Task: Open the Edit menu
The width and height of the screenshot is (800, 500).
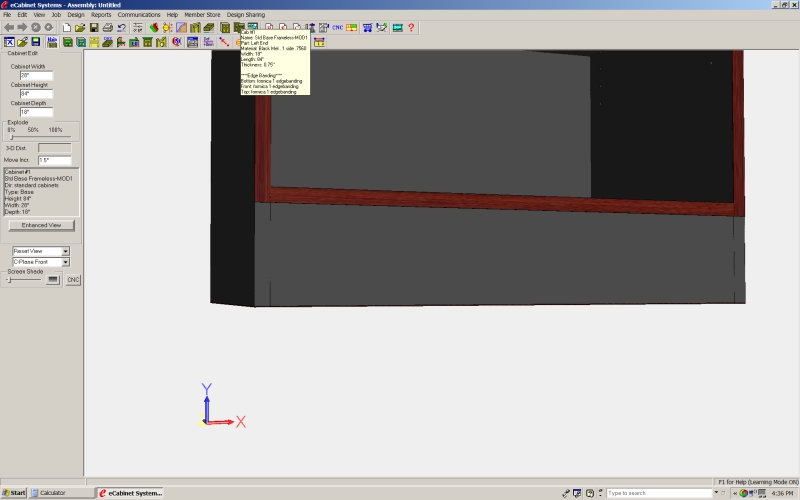Action: [22, 15]
